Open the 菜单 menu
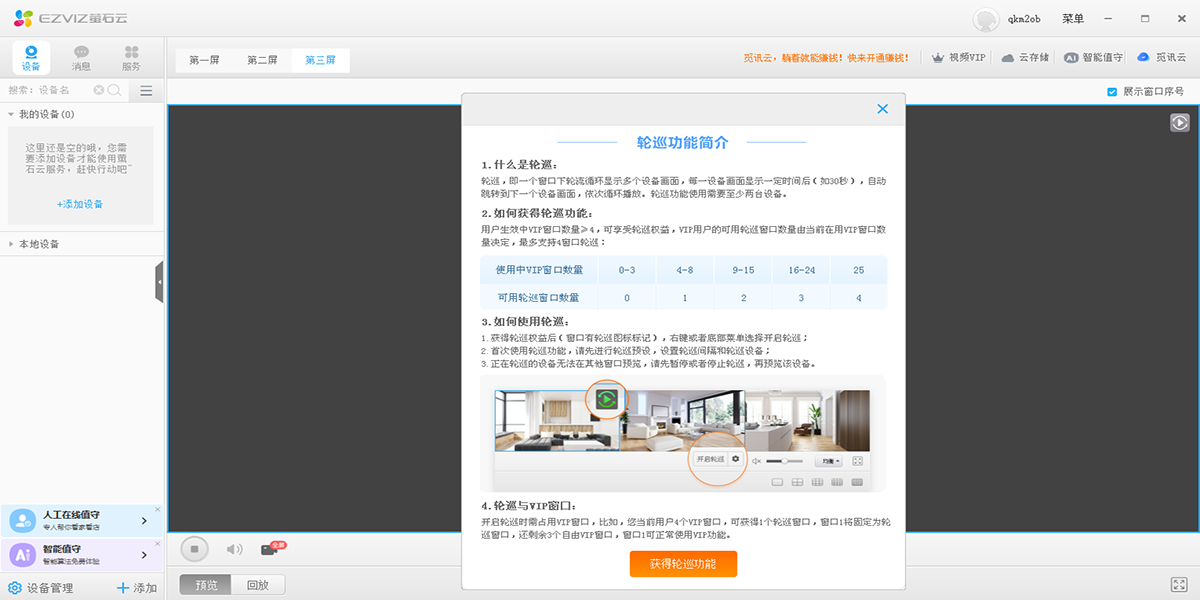This screenshot has height=600, width=1200. tap(1073, 18)
